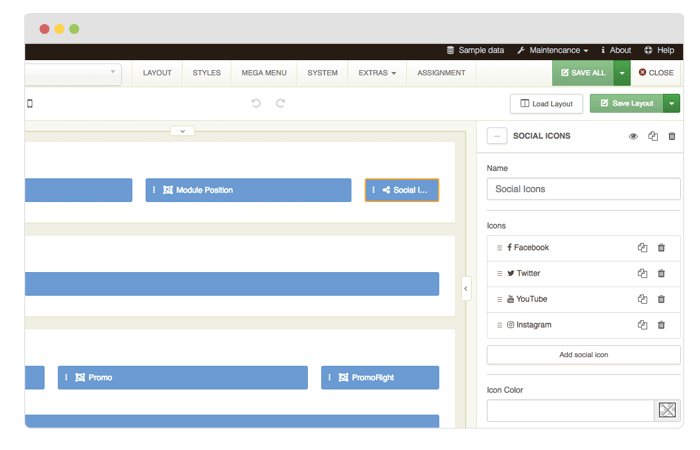Duplicate the YouTube social icon
Screen dimensions: 700x450
(643, 299)
